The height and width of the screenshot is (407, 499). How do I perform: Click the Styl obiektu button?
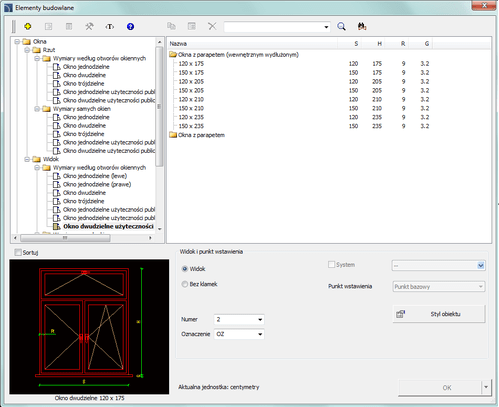[439, 314]
